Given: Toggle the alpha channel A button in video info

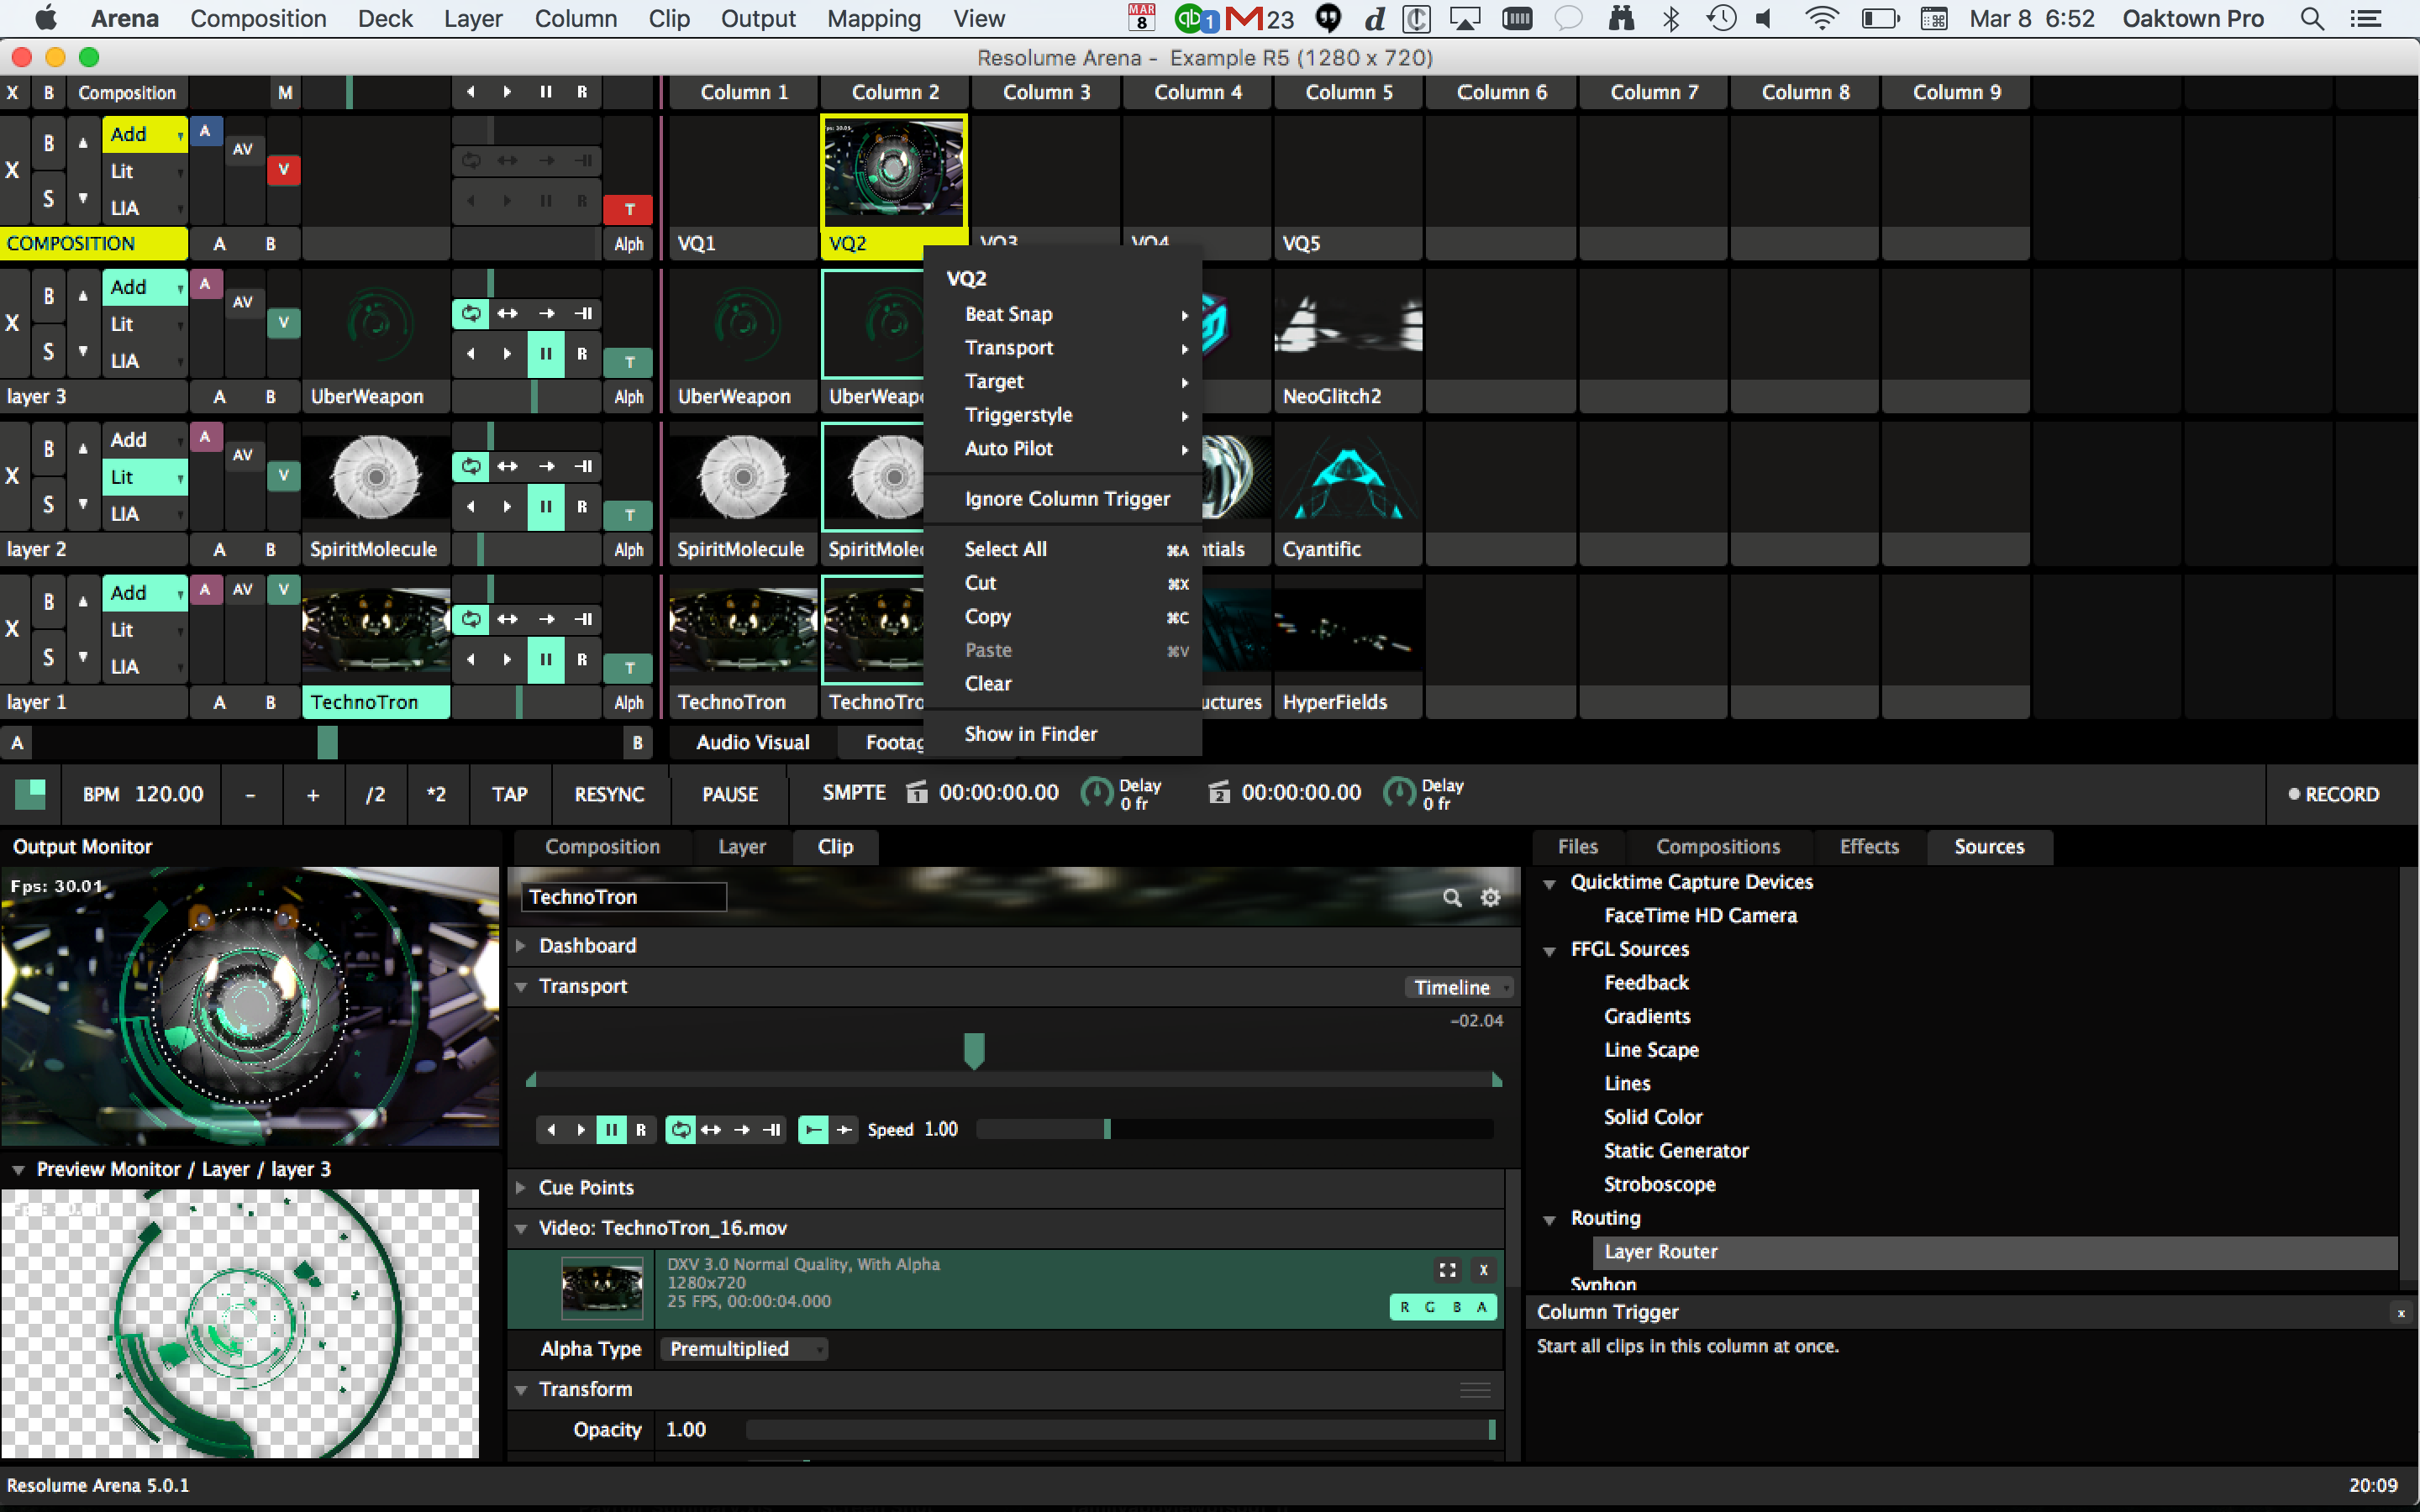Looking at the screenshot, I should pyautogui.click(x=1482, y=1307).
